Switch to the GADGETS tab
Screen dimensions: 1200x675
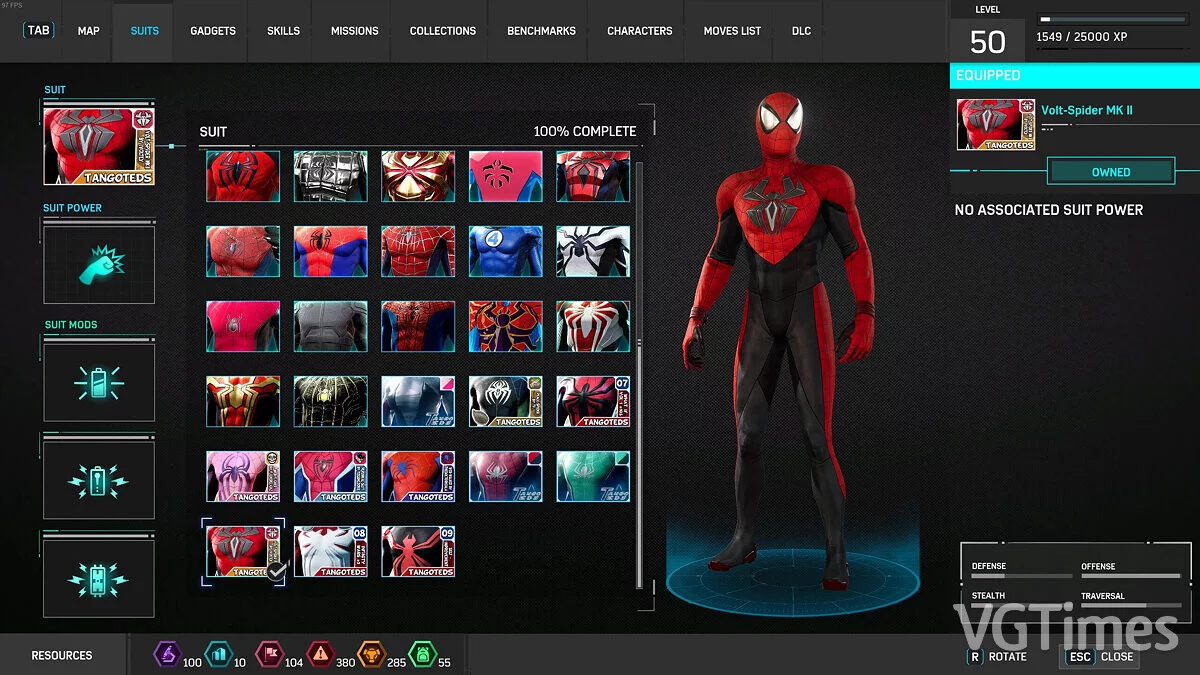coord(212,31)
